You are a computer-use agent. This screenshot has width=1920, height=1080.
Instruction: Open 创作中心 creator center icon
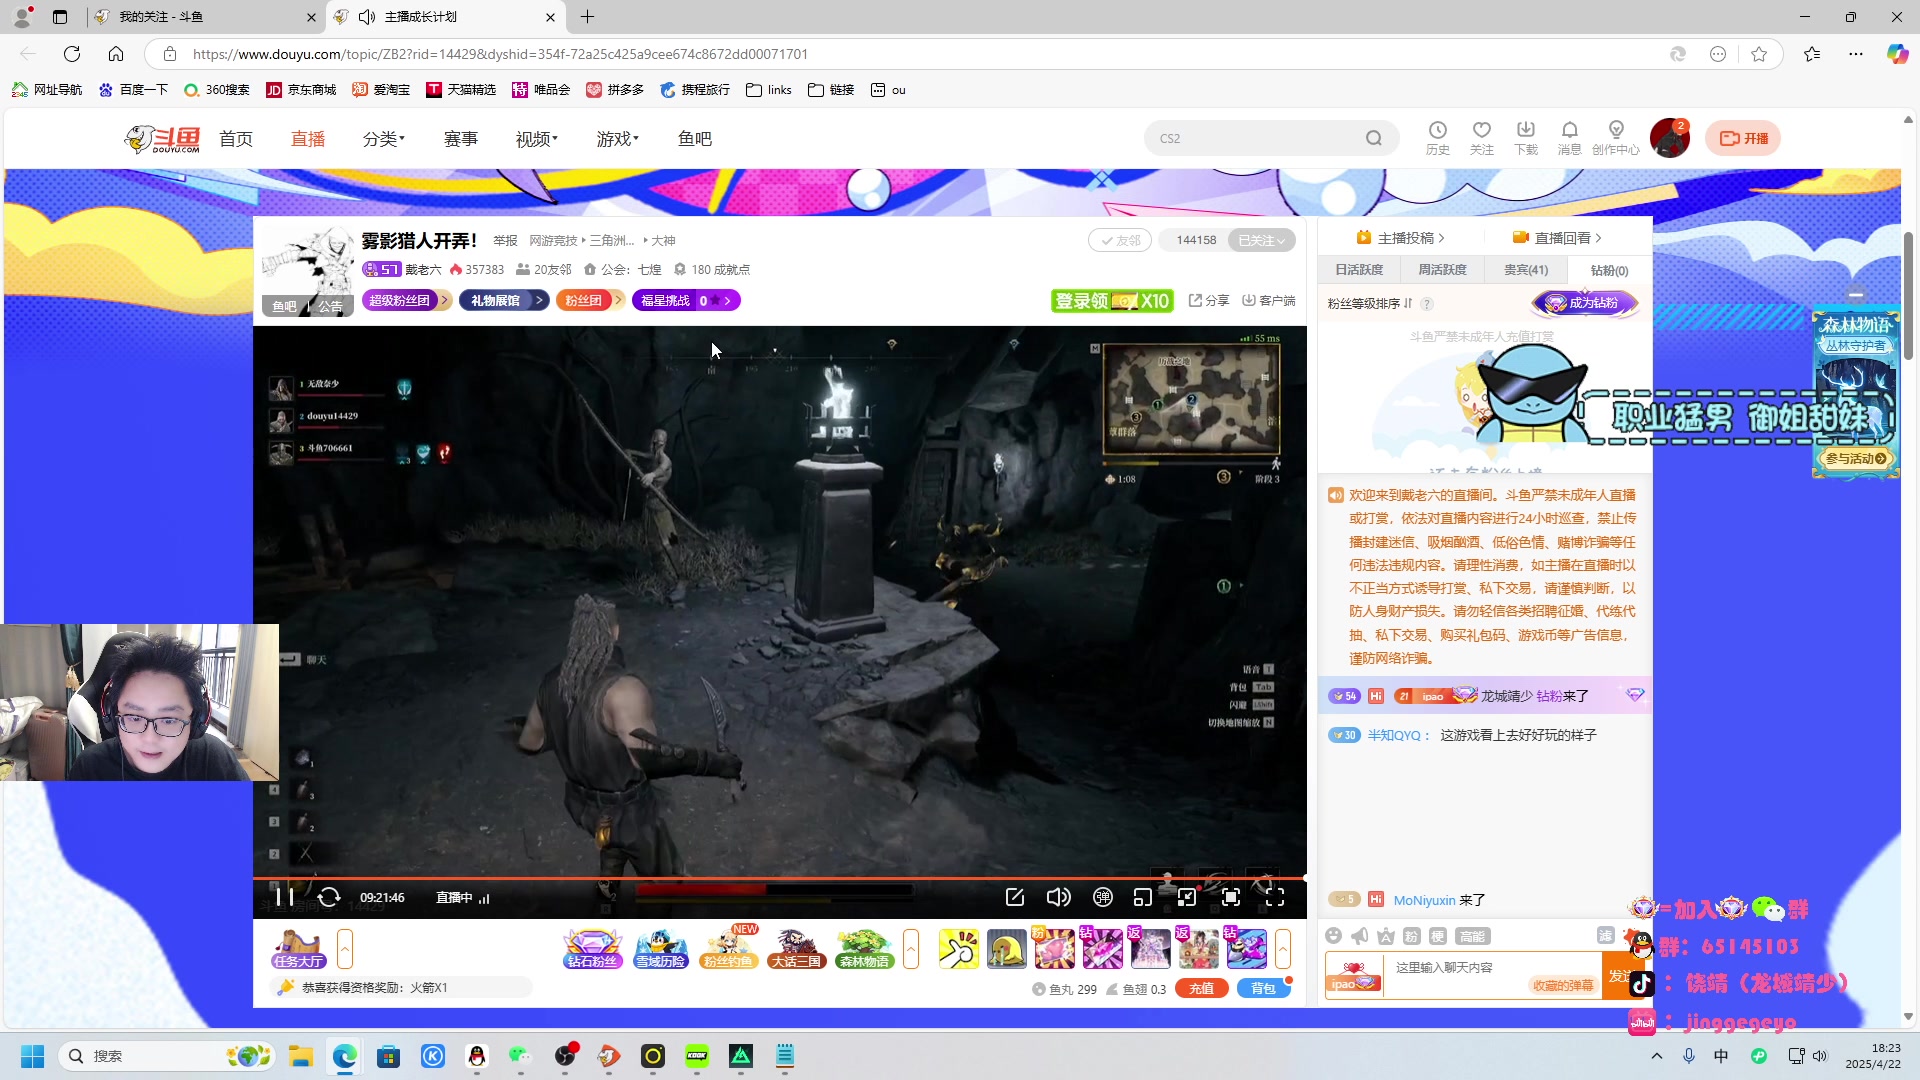tap(1616, 138)
